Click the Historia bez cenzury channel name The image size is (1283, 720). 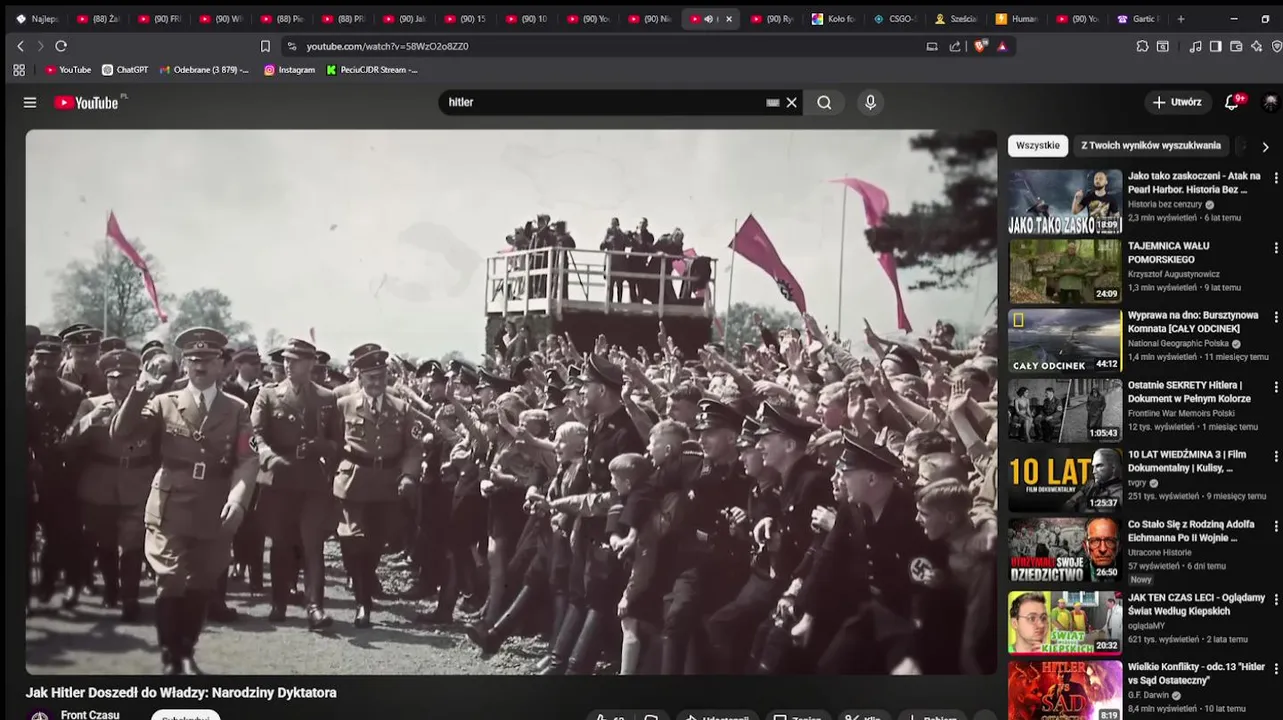click(1165, 204)
